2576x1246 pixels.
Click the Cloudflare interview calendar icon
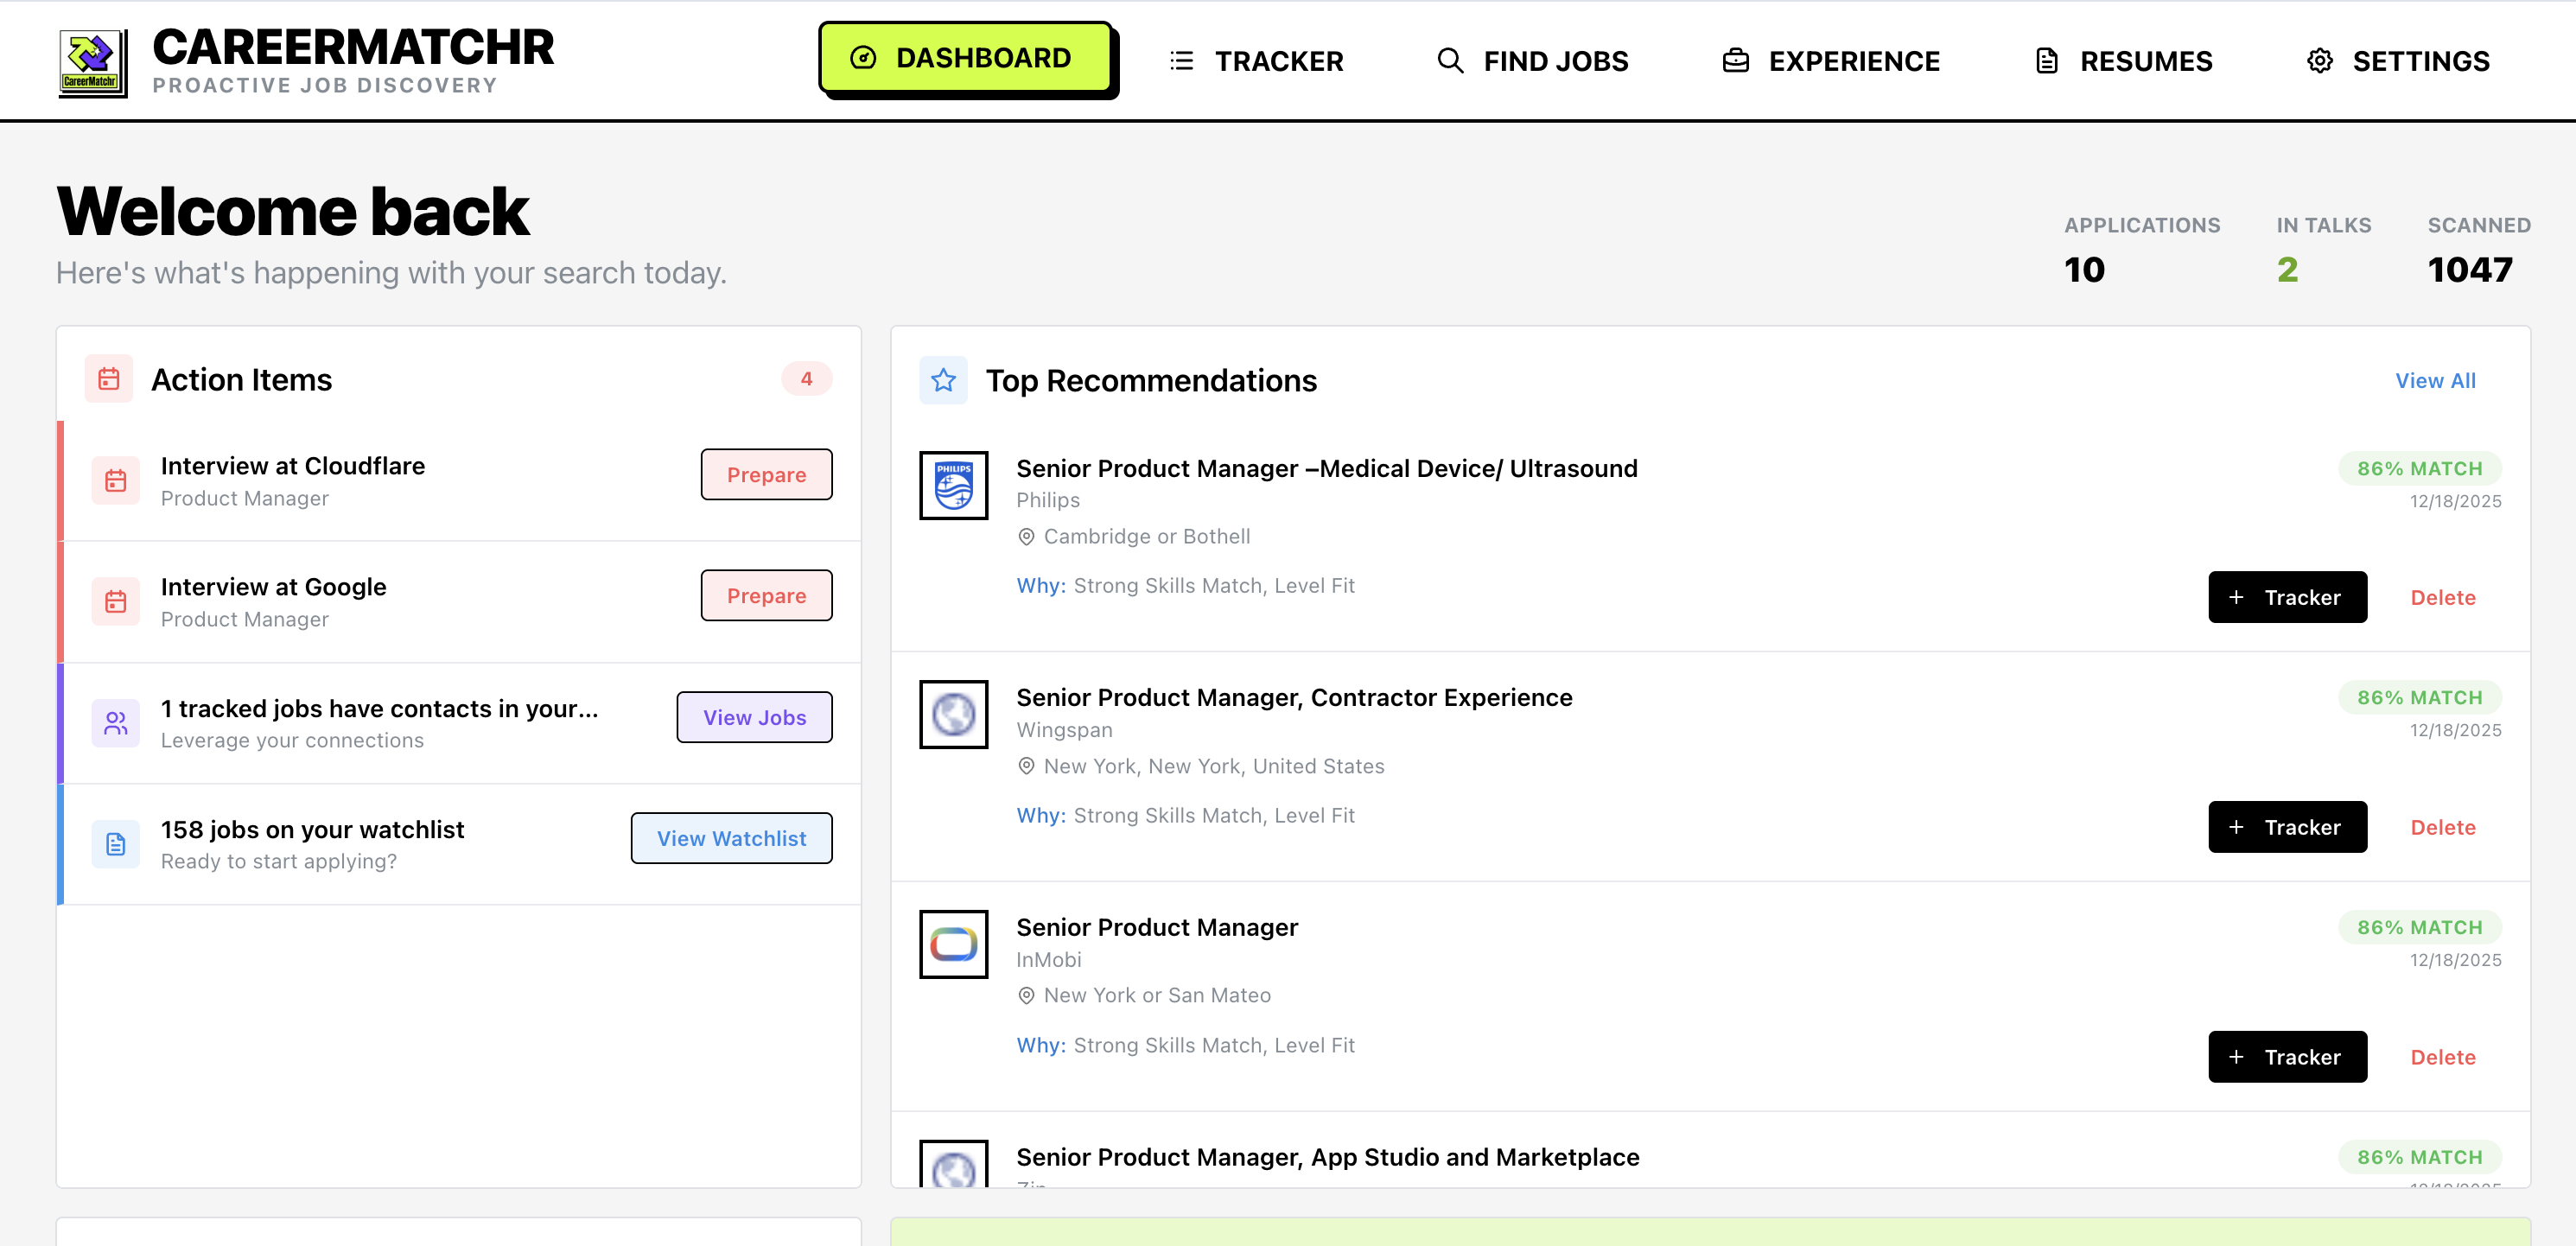click(x=116, y=480)
